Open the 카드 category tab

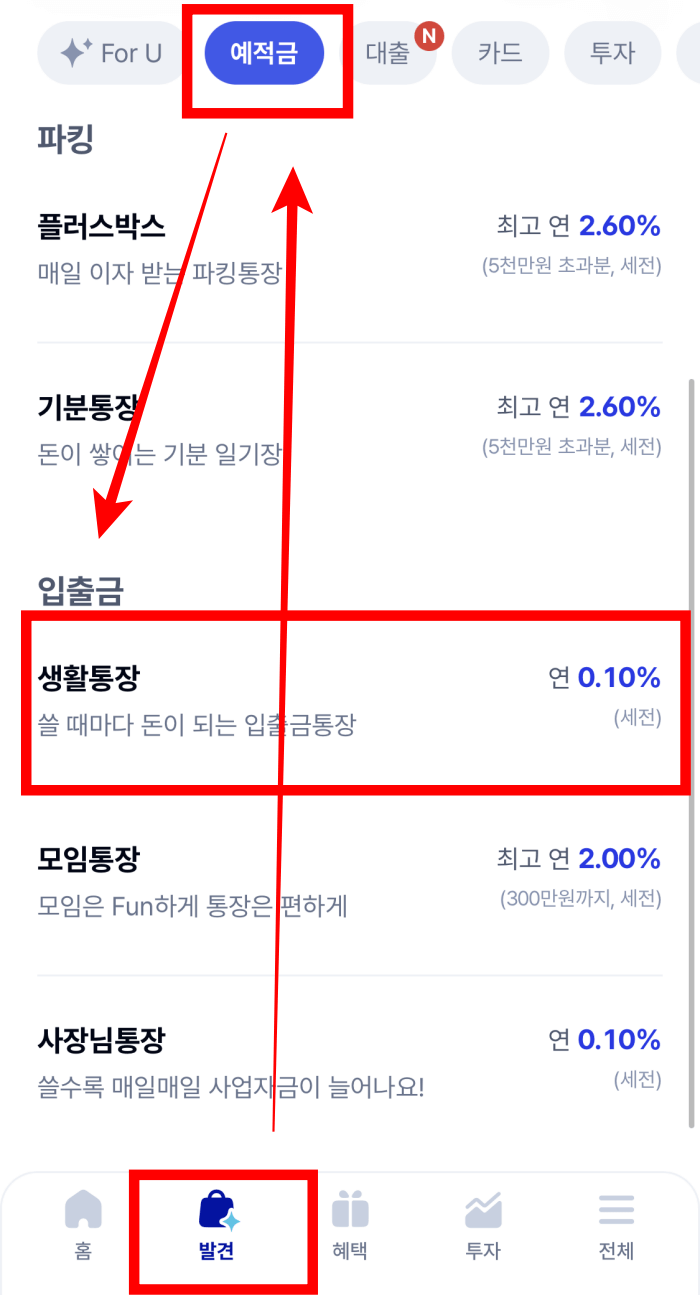(x=500, y=53)
